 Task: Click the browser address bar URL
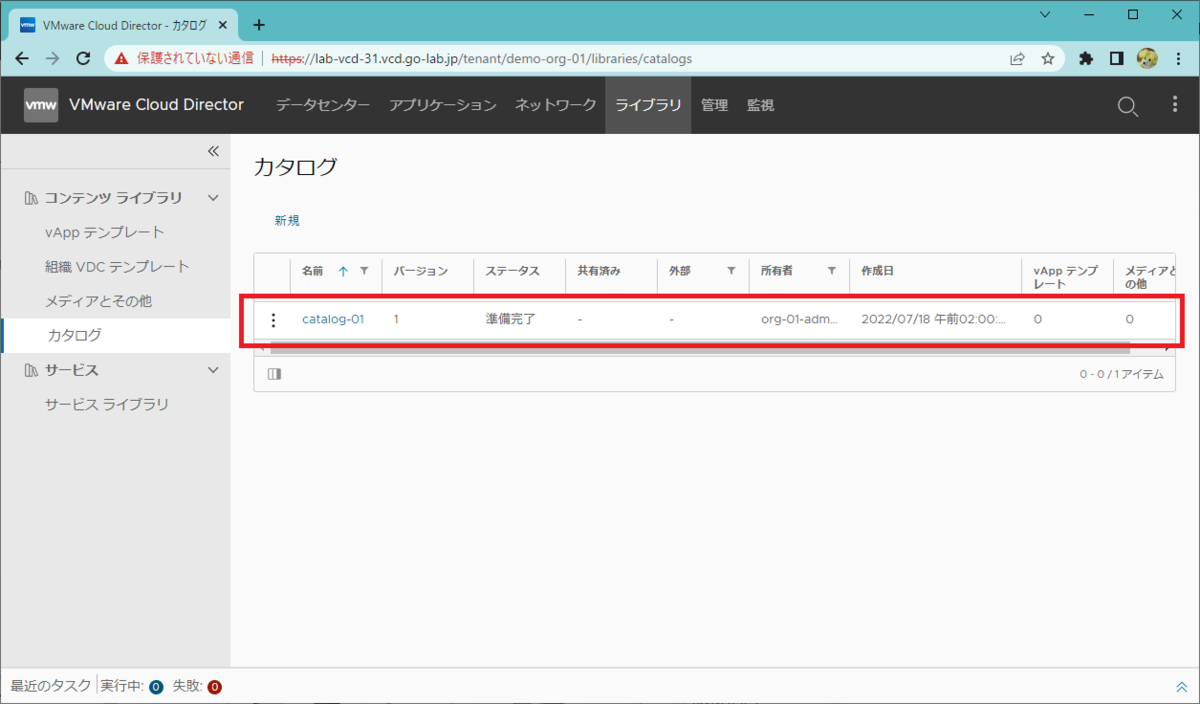[x=481, y=59]
